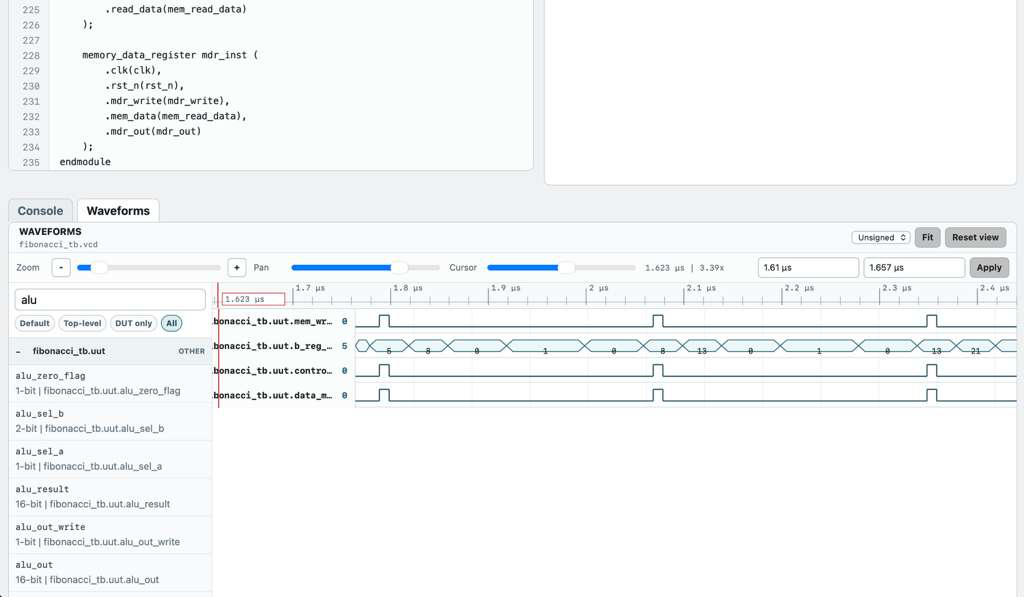Select the Default filter chip

pos(35,323)
